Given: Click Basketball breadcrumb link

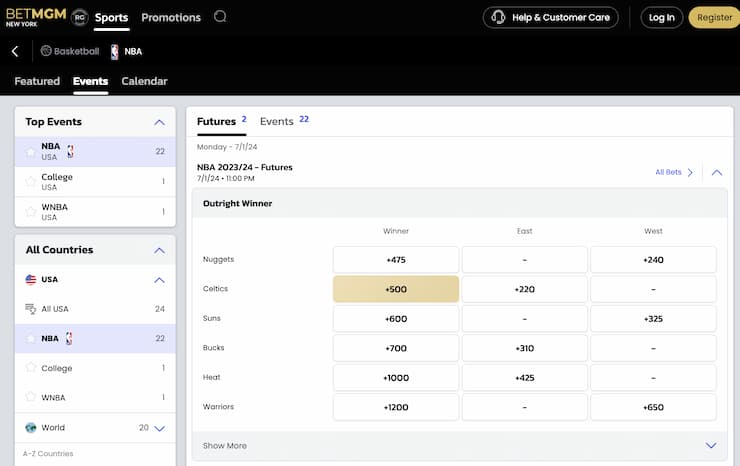Looking at the screenshot, I should point(76,51).
